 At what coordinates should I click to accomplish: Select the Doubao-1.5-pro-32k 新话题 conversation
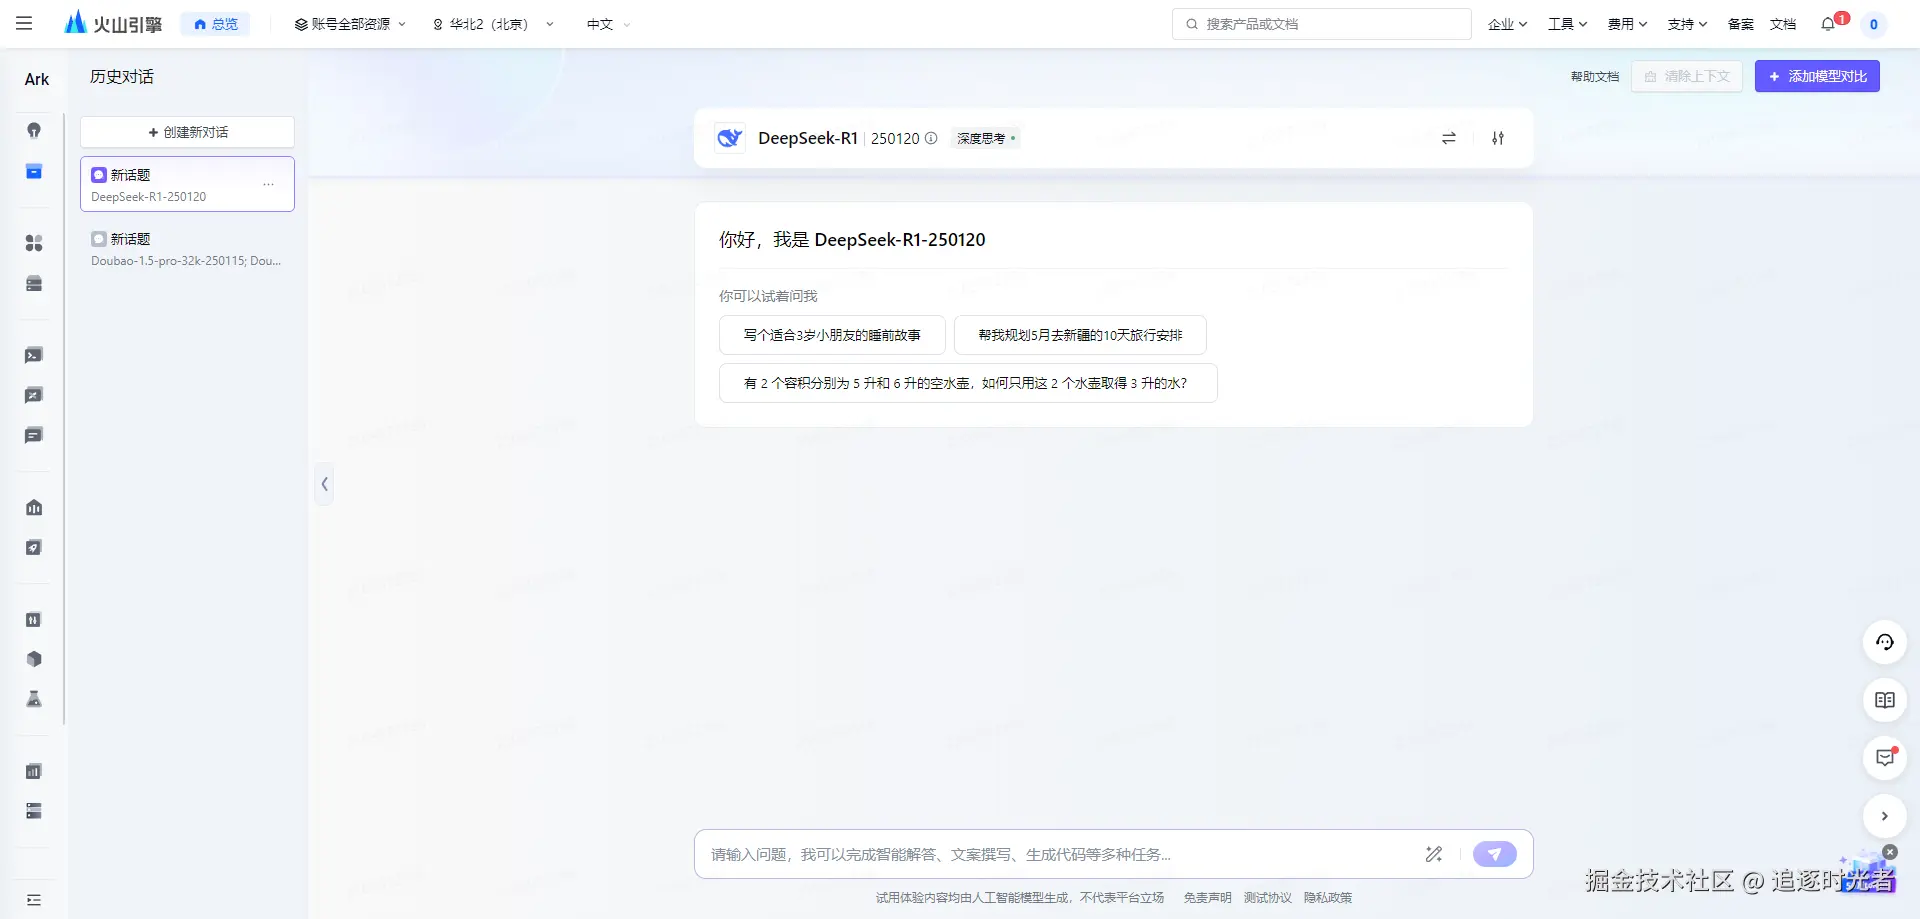coord(187,249)
